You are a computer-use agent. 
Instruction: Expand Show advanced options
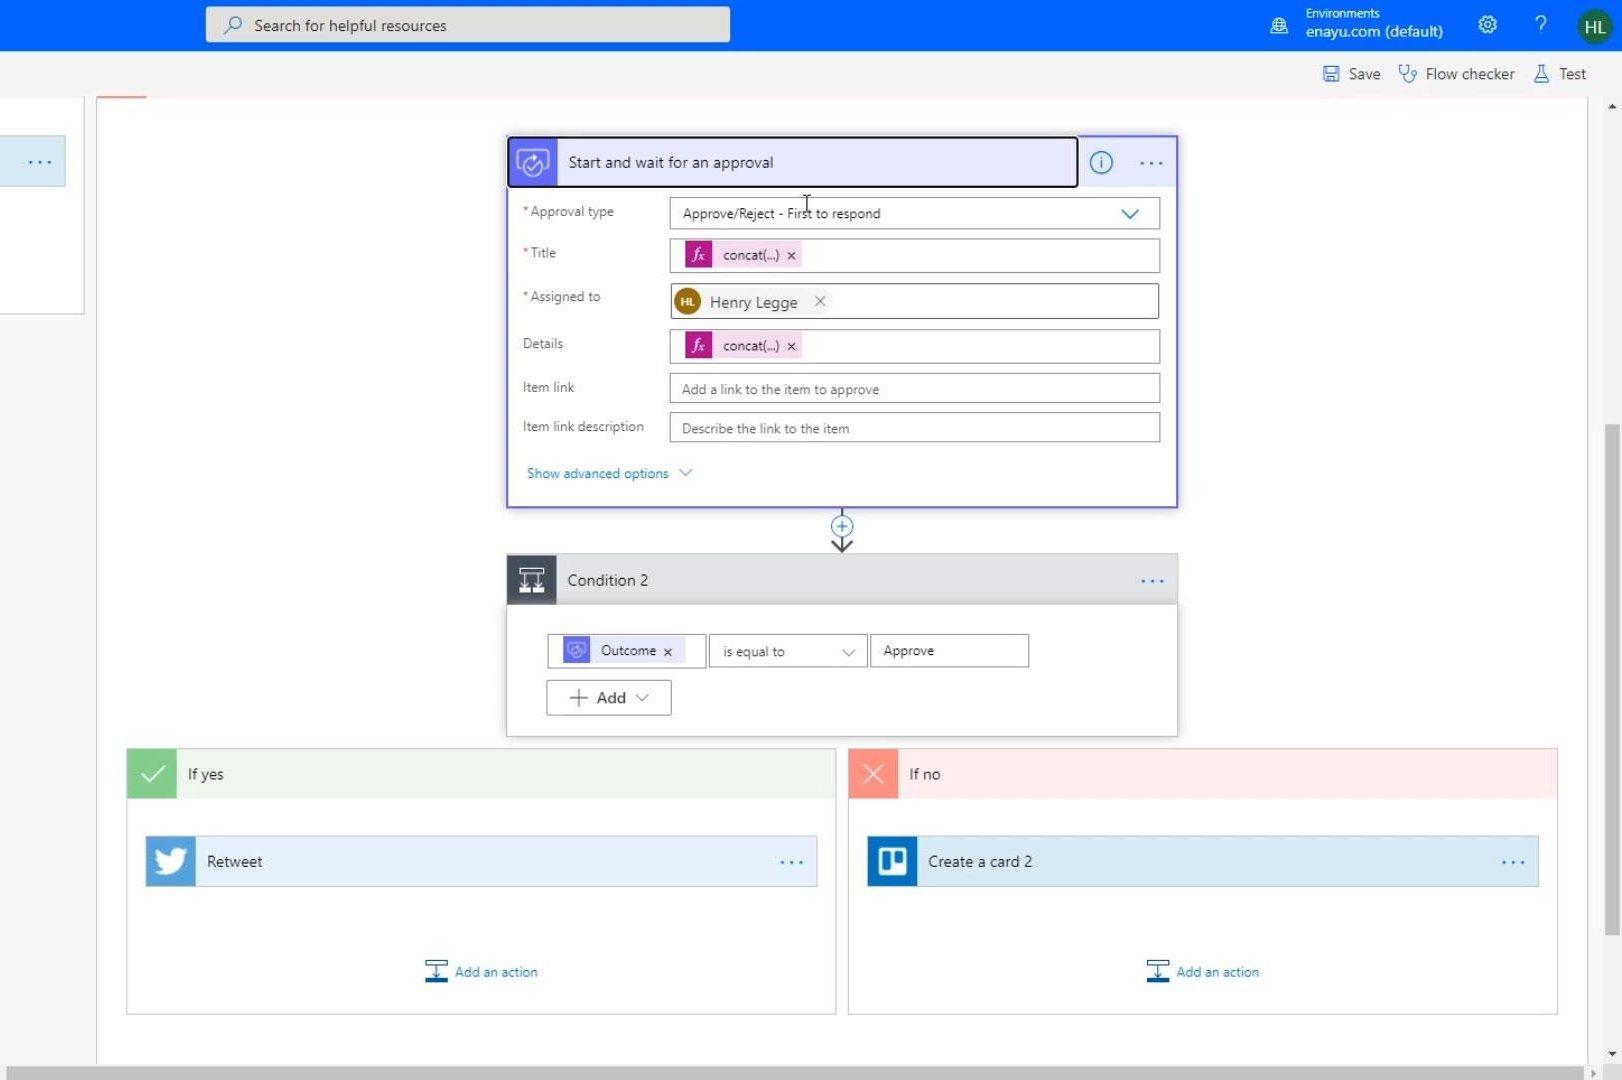(x=609, y=473)
